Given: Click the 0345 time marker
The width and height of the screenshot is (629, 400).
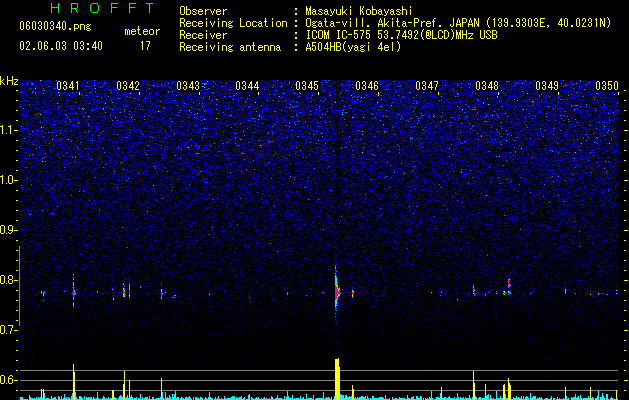Looking at the screenshot, I should [x=307, y=85].
